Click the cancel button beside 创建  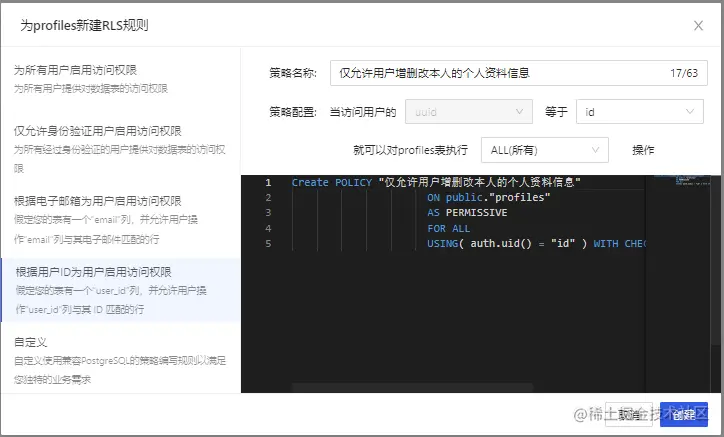(x=629, y=414)
